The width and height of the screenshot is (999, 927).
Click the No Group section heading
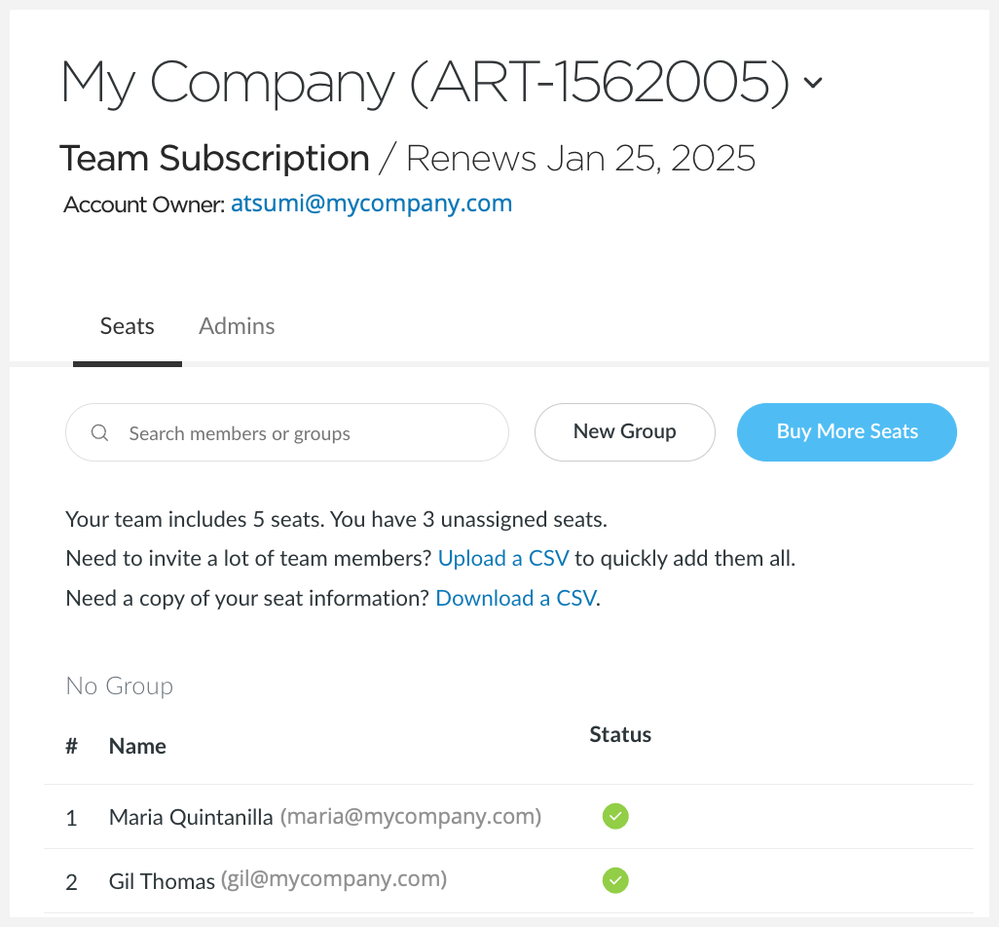pos(119,686)
